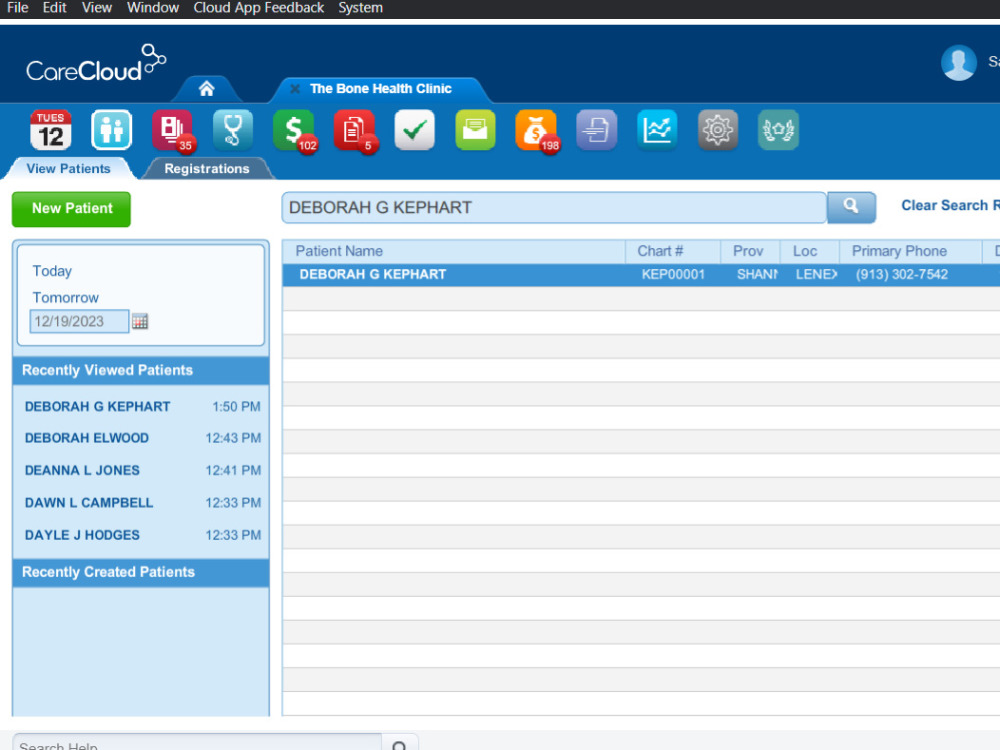Viewport: 1000px width, 750px height.
Task: Go to the Home tab icon
Action: (207, 89)
